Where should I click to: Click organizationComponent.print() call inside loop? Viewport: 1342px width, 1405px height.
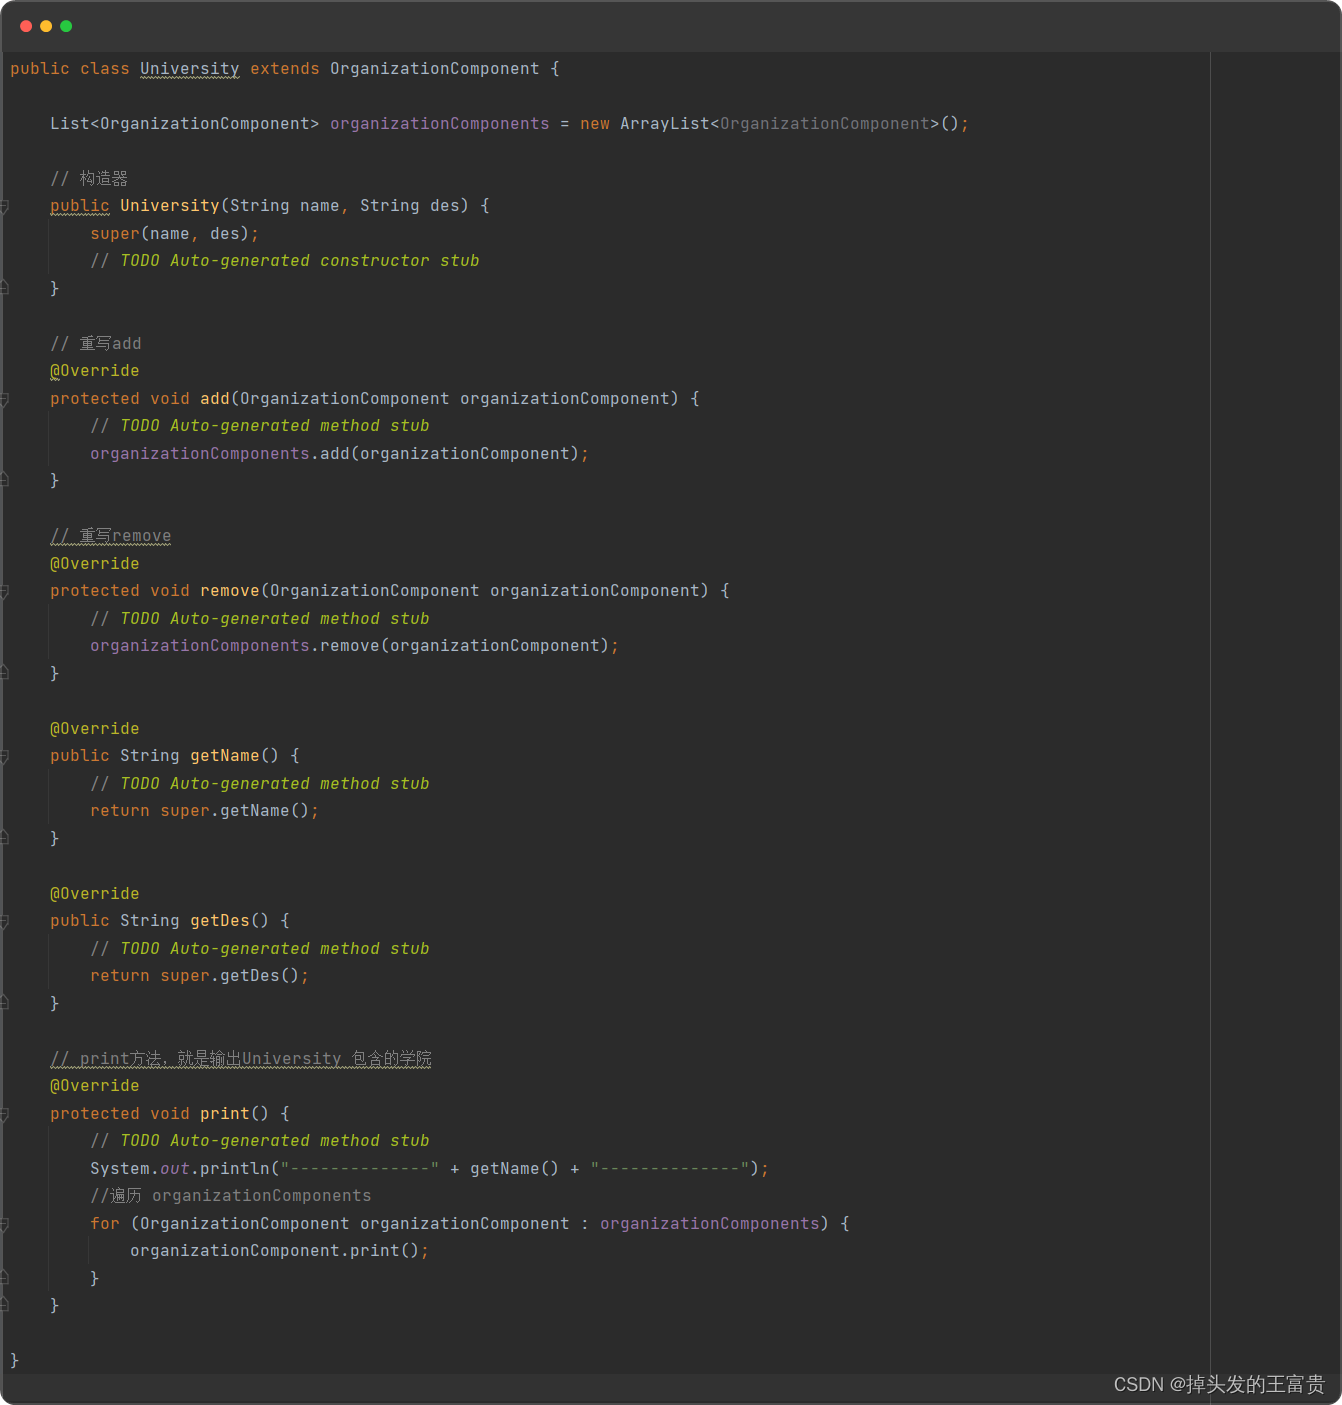279,1251
